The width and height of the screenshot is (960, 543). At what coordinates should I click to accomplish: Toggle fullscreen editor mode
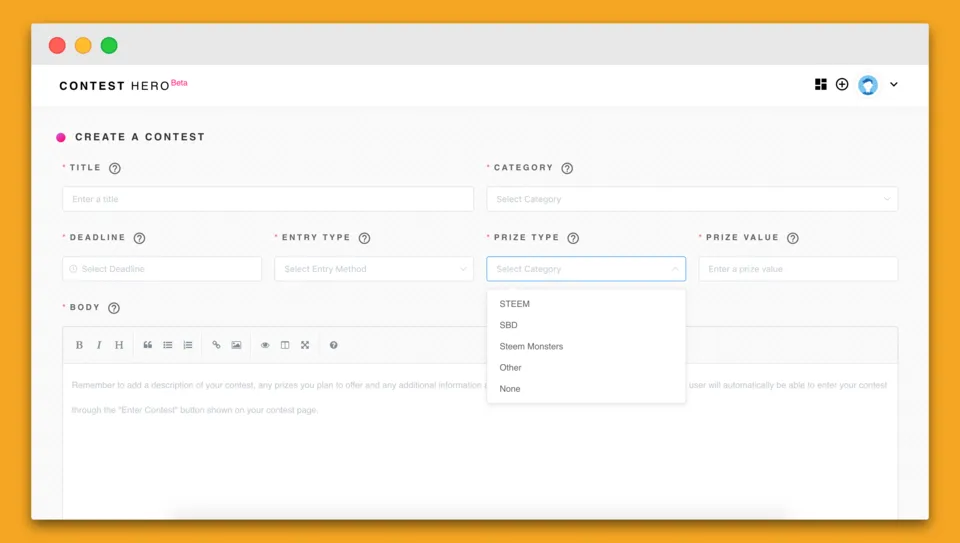click(x=305, y=345)
